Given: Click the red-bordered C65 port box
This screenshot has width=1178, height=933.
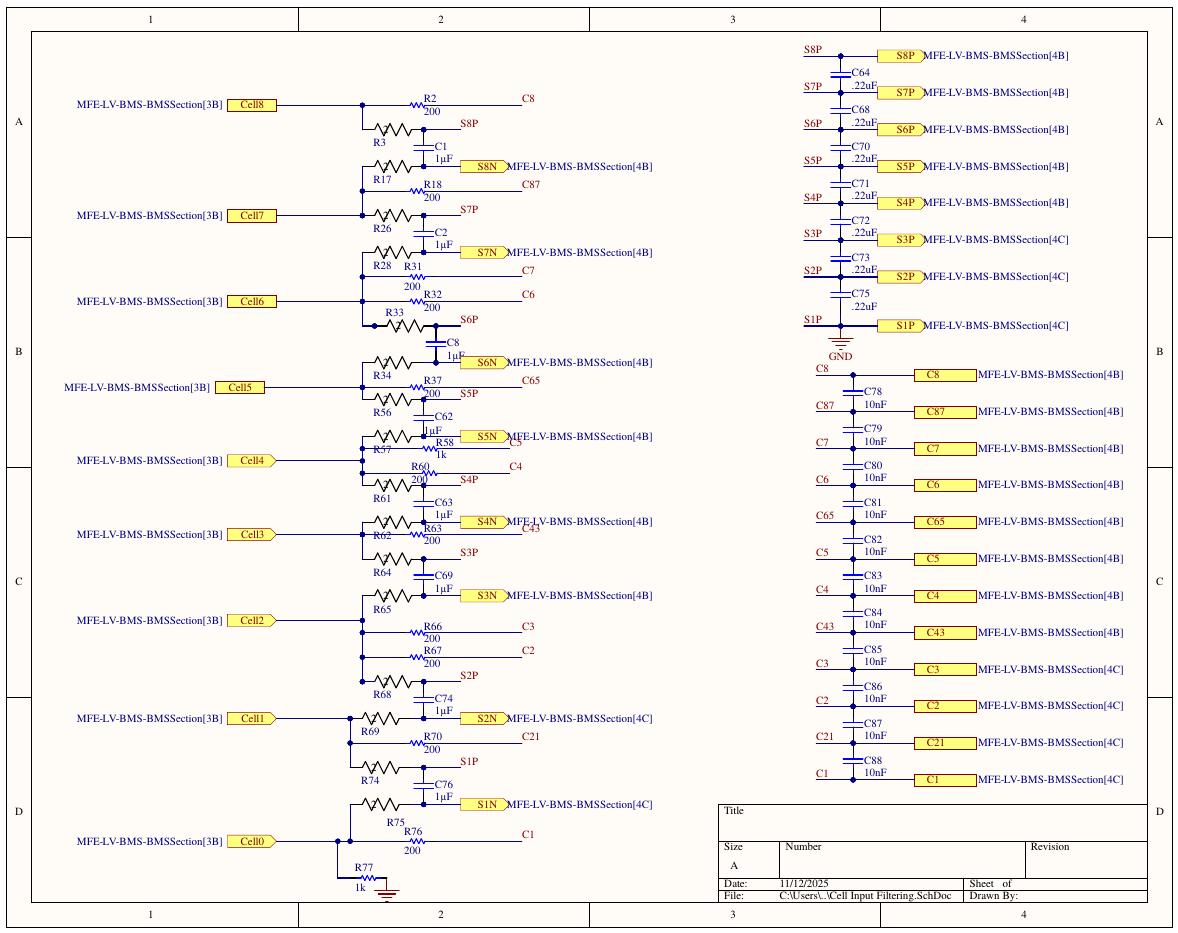Looking at the screenshot, I should pos(945,521).
